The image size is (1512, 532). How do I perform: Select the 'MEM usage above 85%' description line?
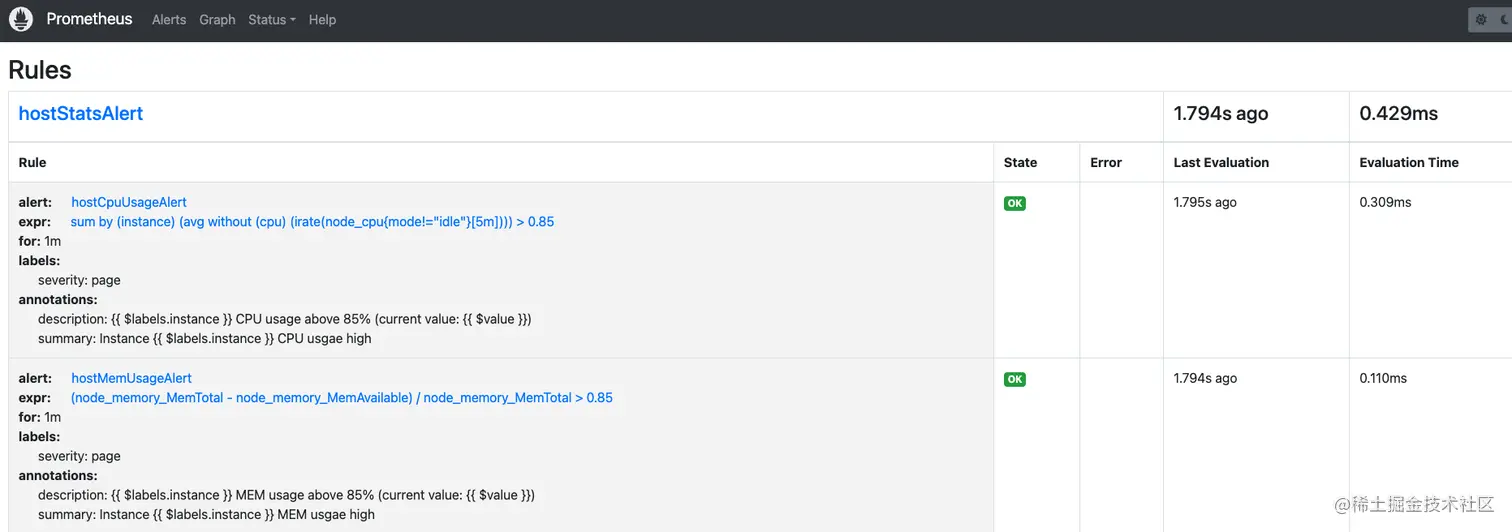(x=287, y=495)
